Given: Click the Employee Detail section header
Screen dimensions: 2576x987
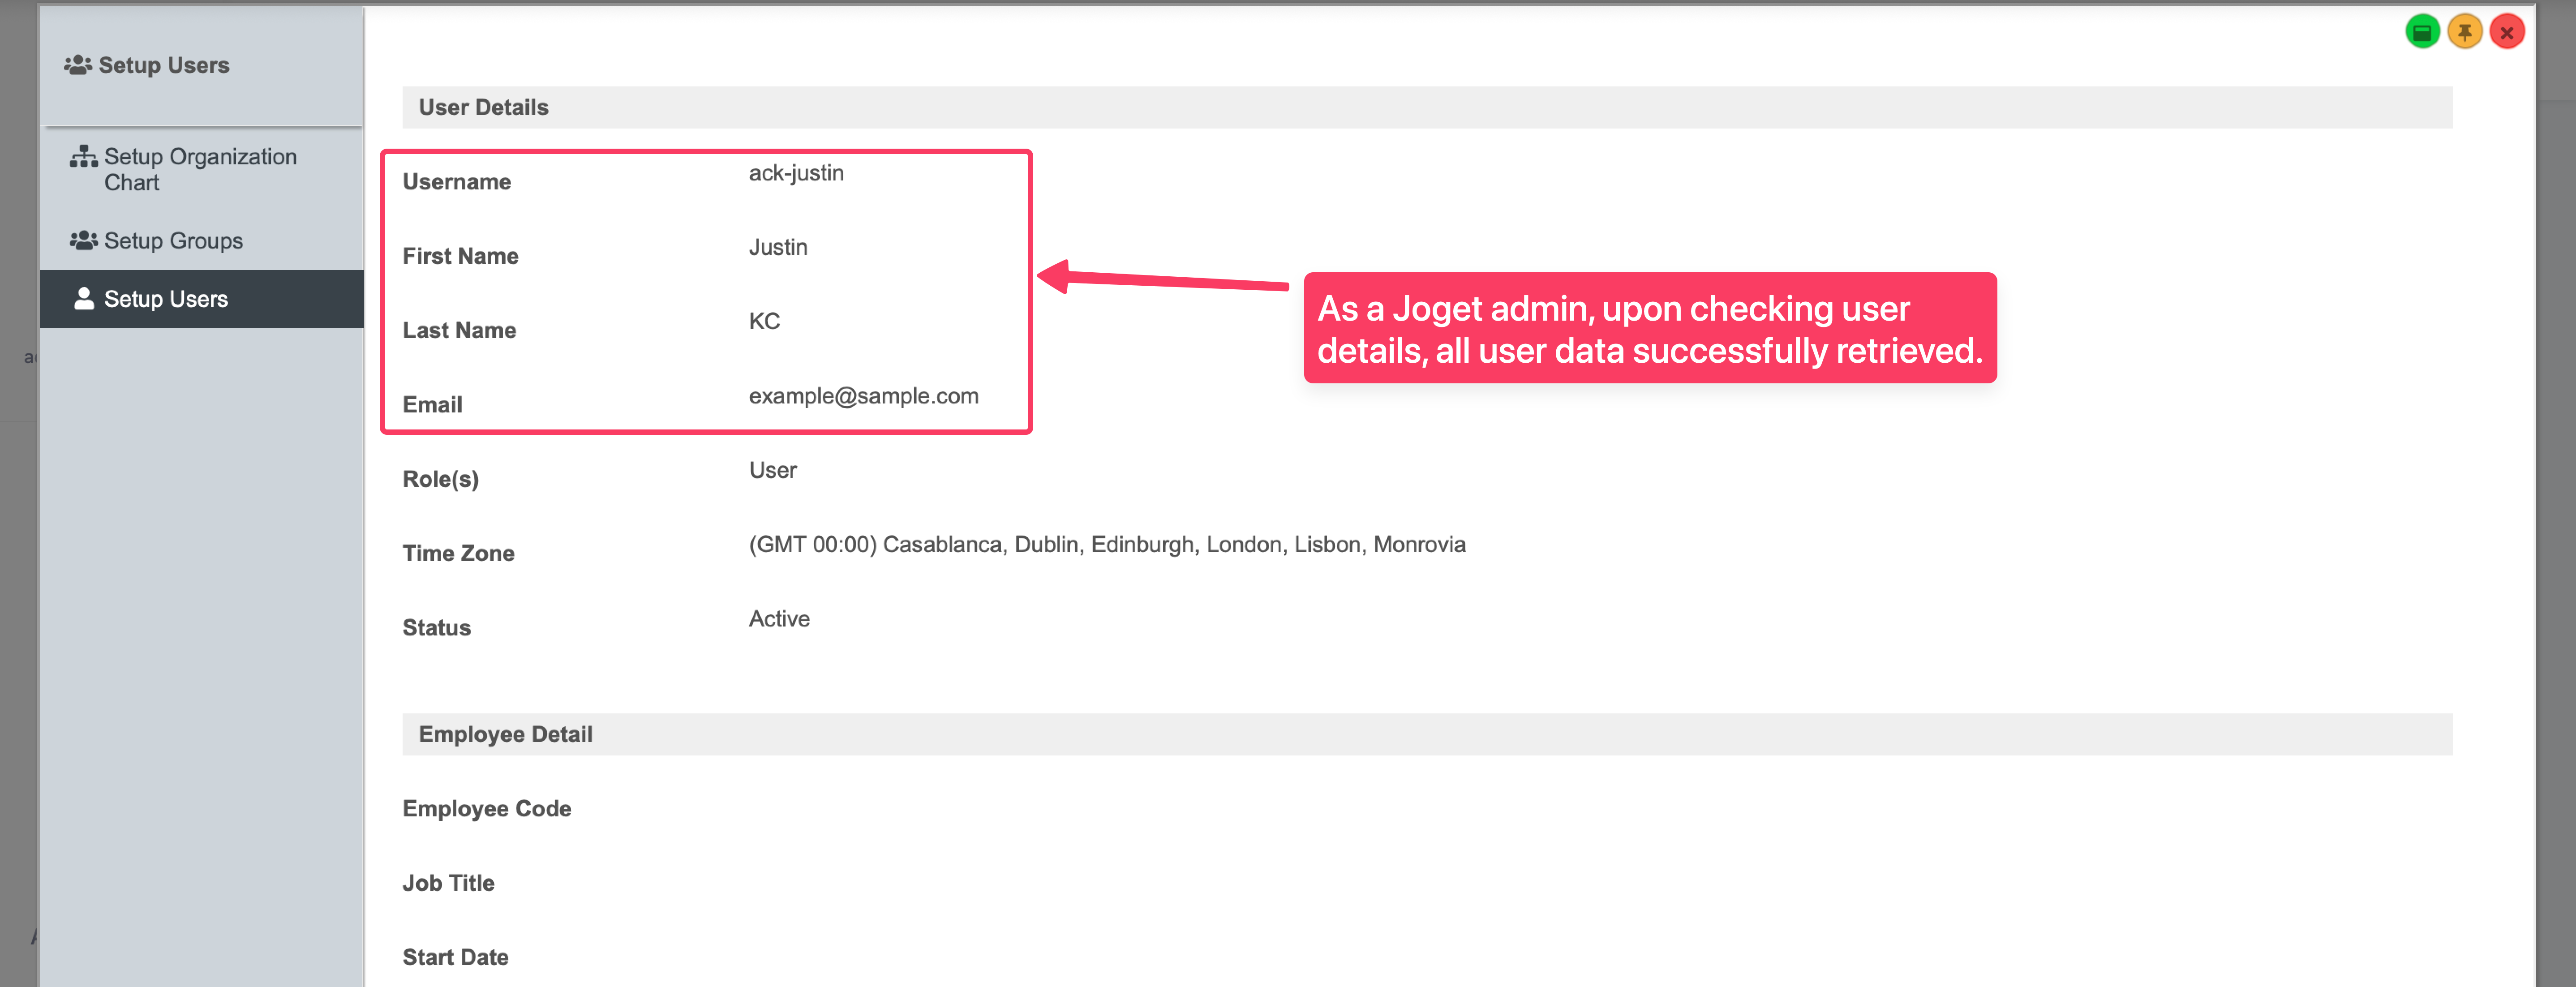Looking at the screenshot, I should point(1427,734).
